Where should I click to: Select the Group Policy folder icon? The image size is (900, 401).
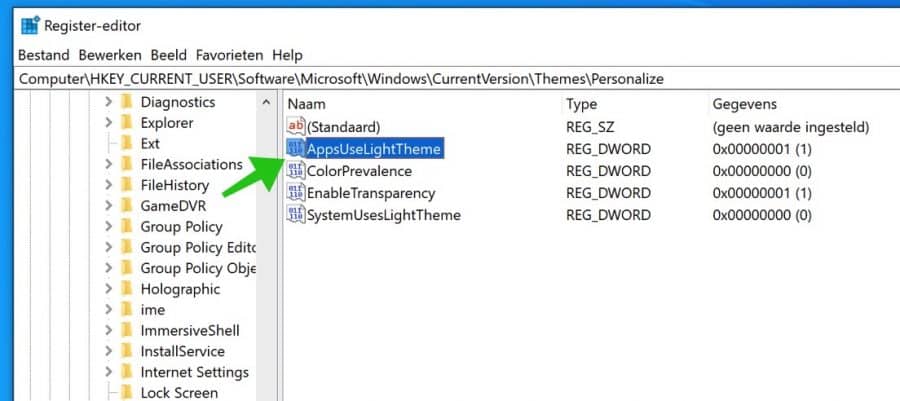(x=127, y=227)
